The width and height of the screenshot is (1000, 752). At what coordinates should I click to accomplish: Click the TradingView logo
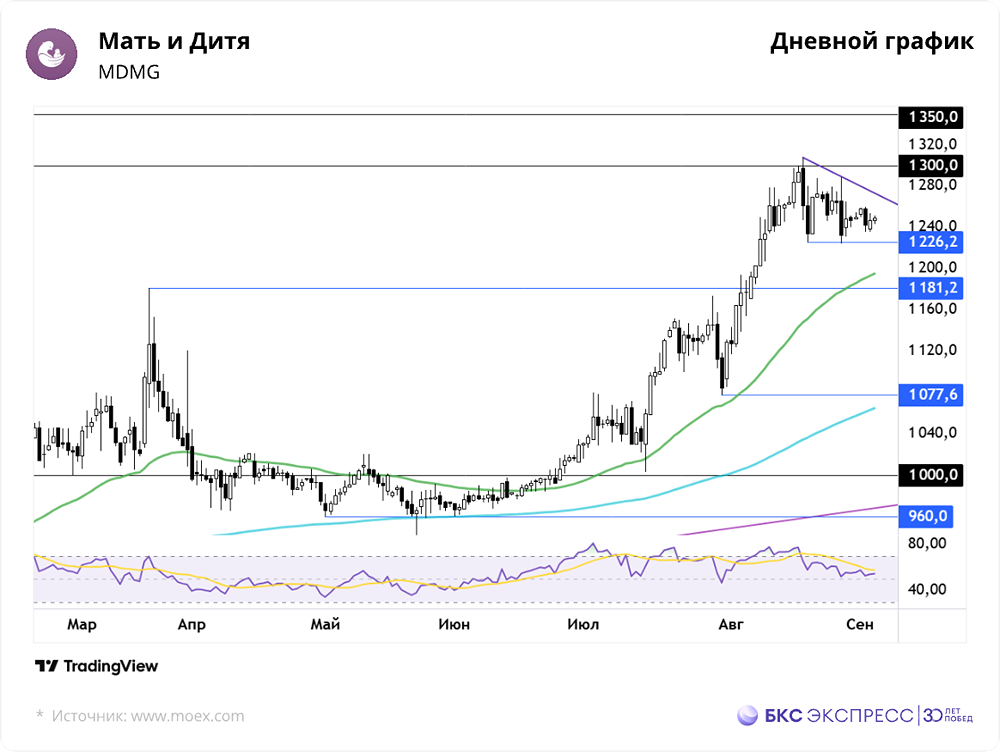click(x=96, y=666)
